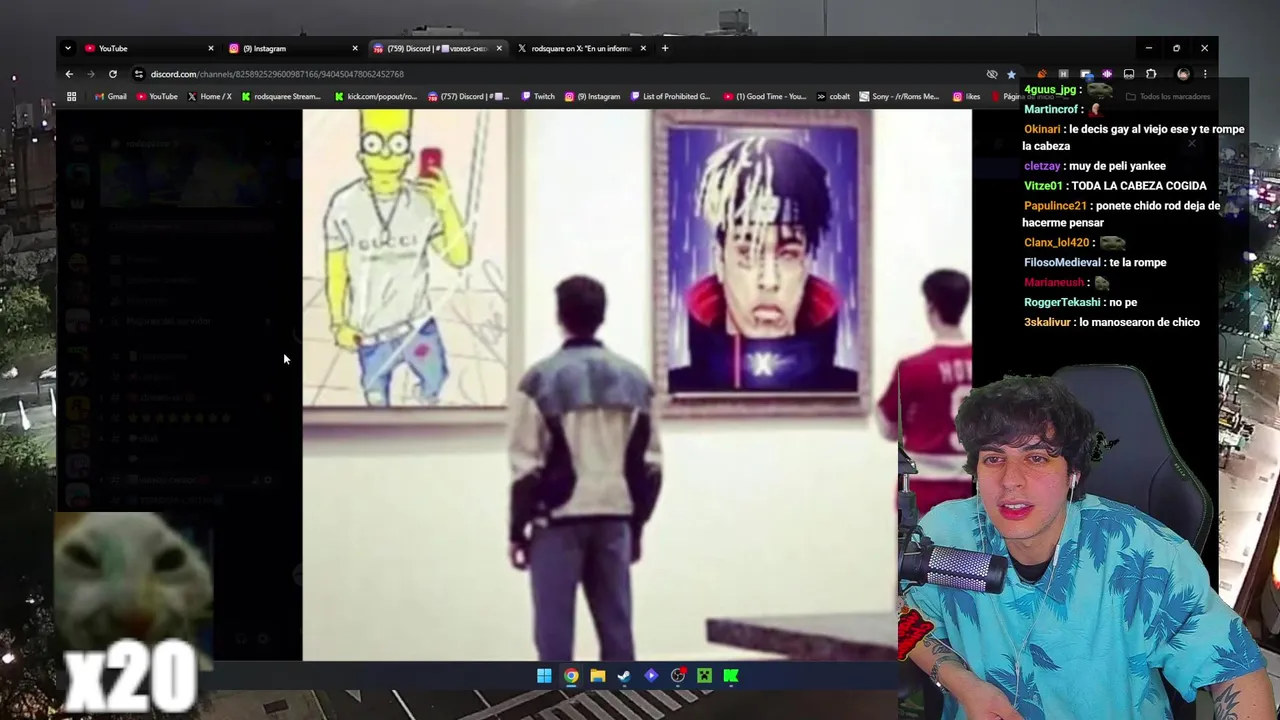Click username Clanx_lol420 in chat overlay
1280x720 pixels.
[x=1056, y=243]
